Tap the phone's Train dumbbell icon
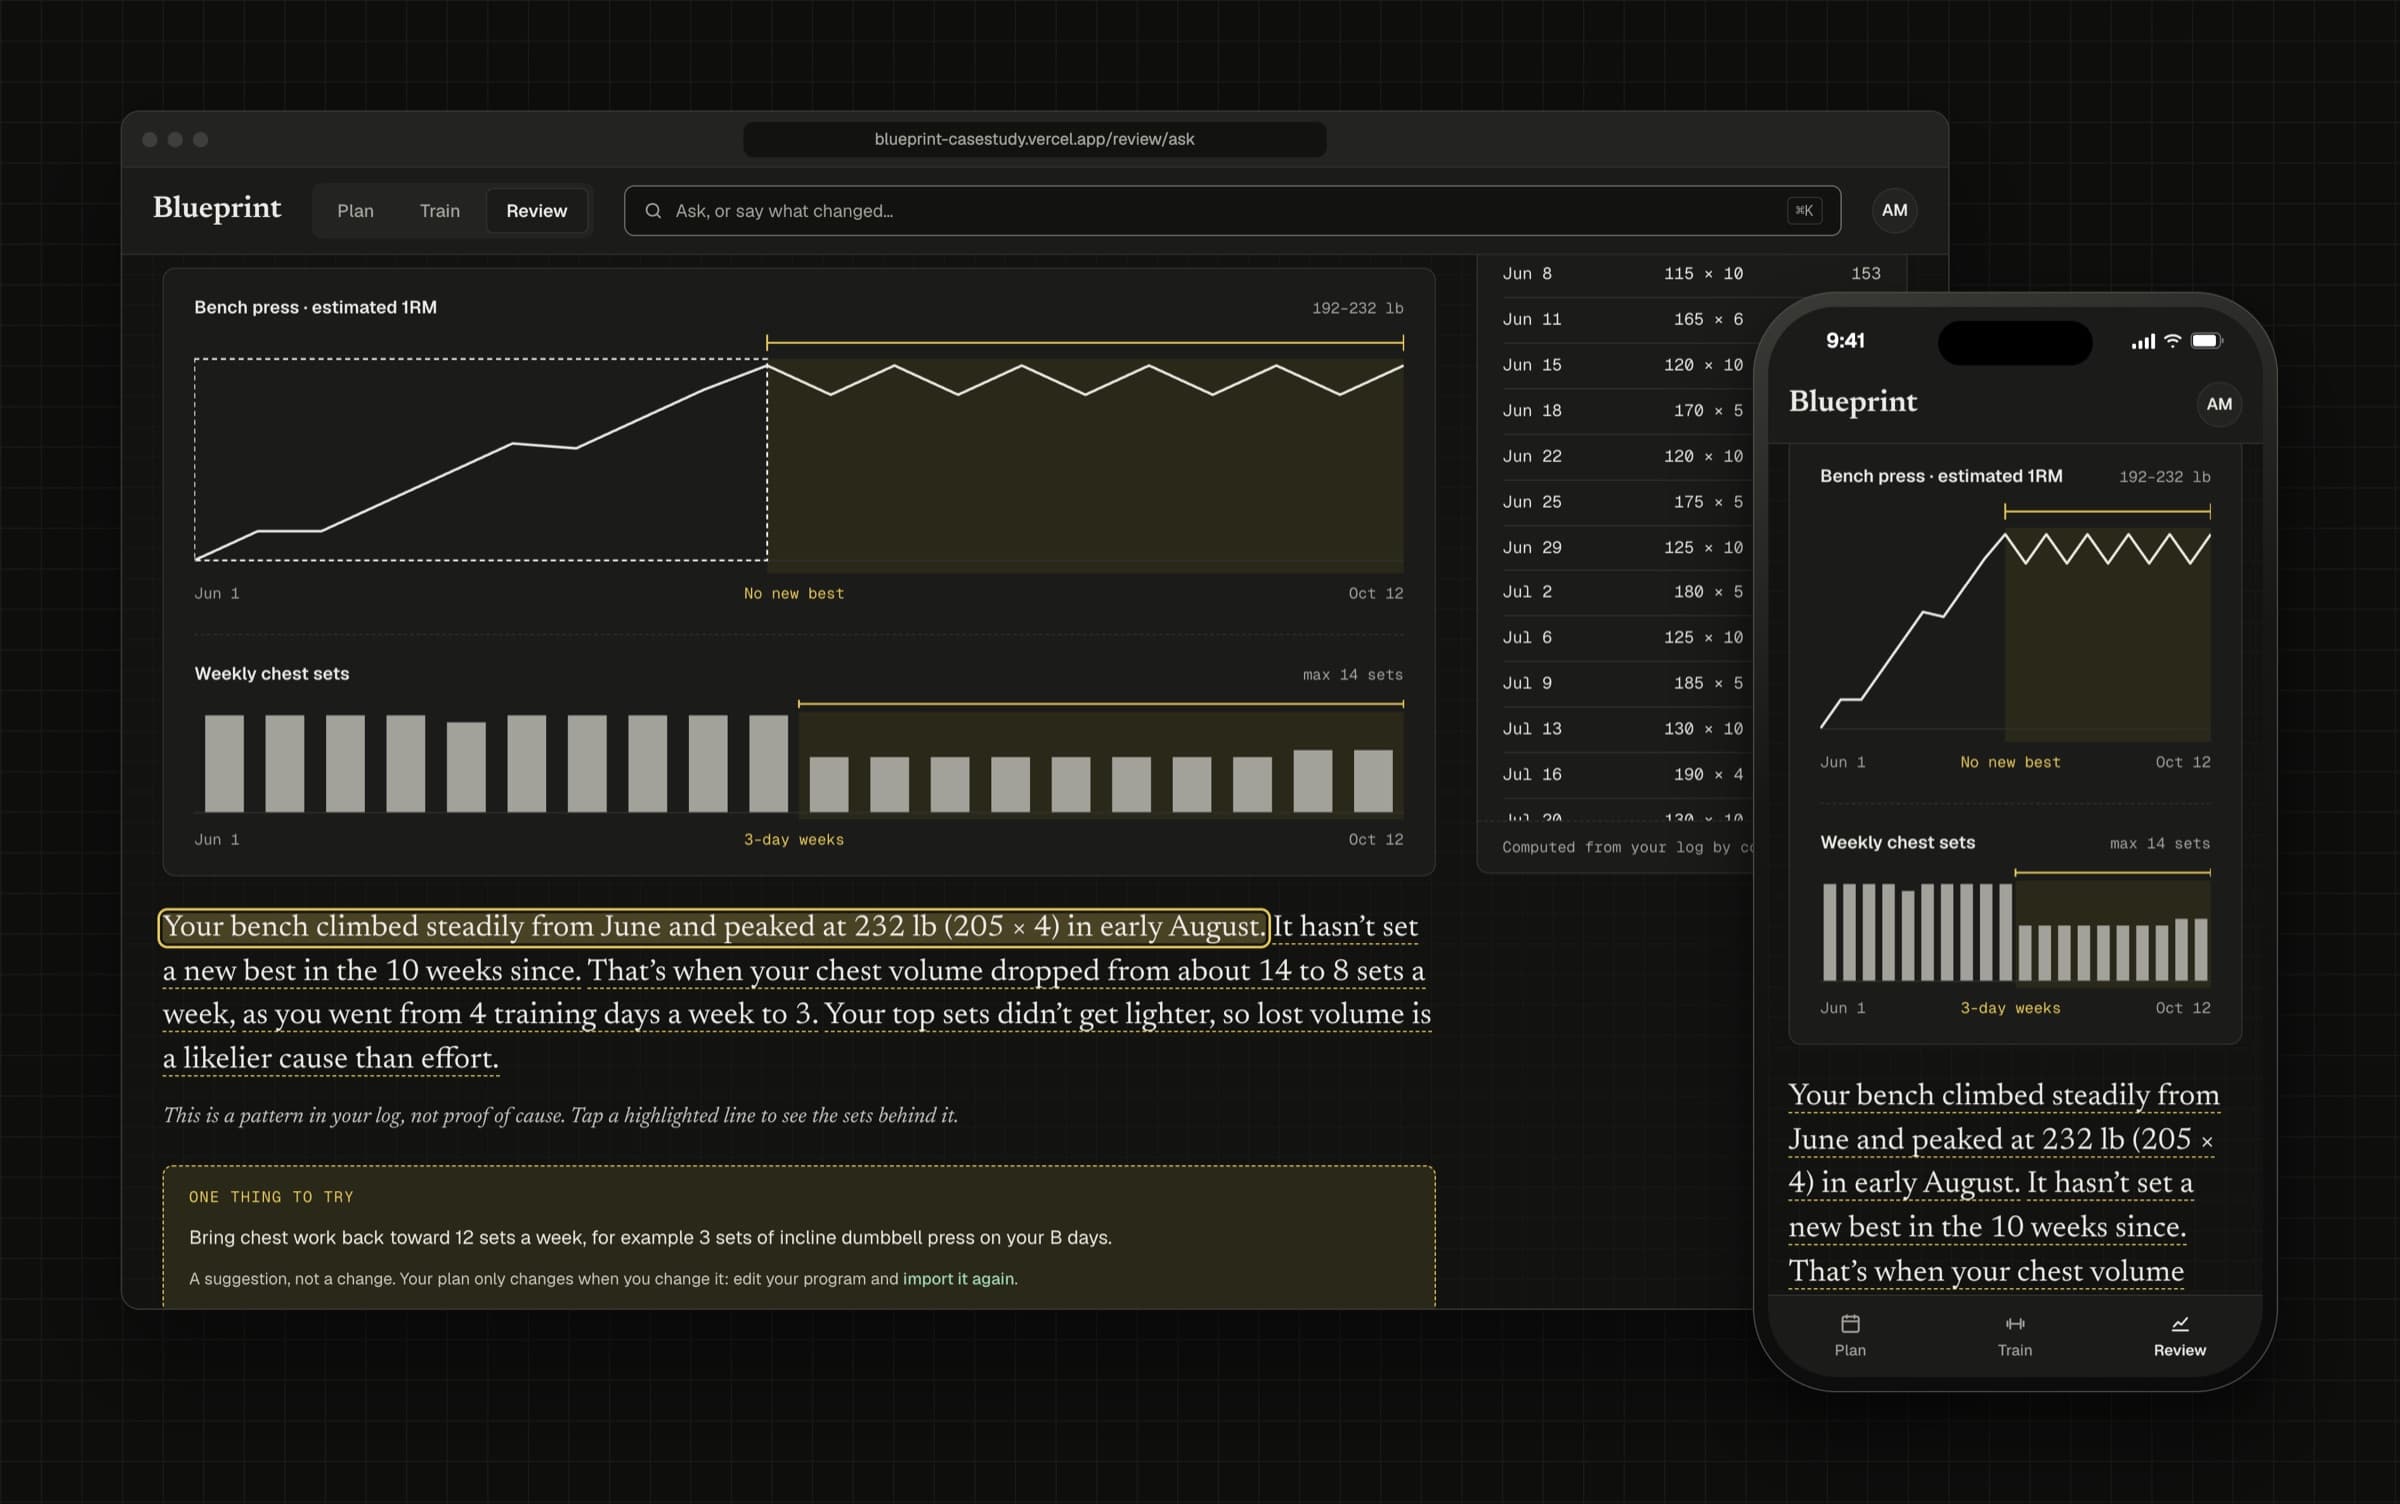2400x1504 pixels. pyautogui.click(x=2015, y=1324)
